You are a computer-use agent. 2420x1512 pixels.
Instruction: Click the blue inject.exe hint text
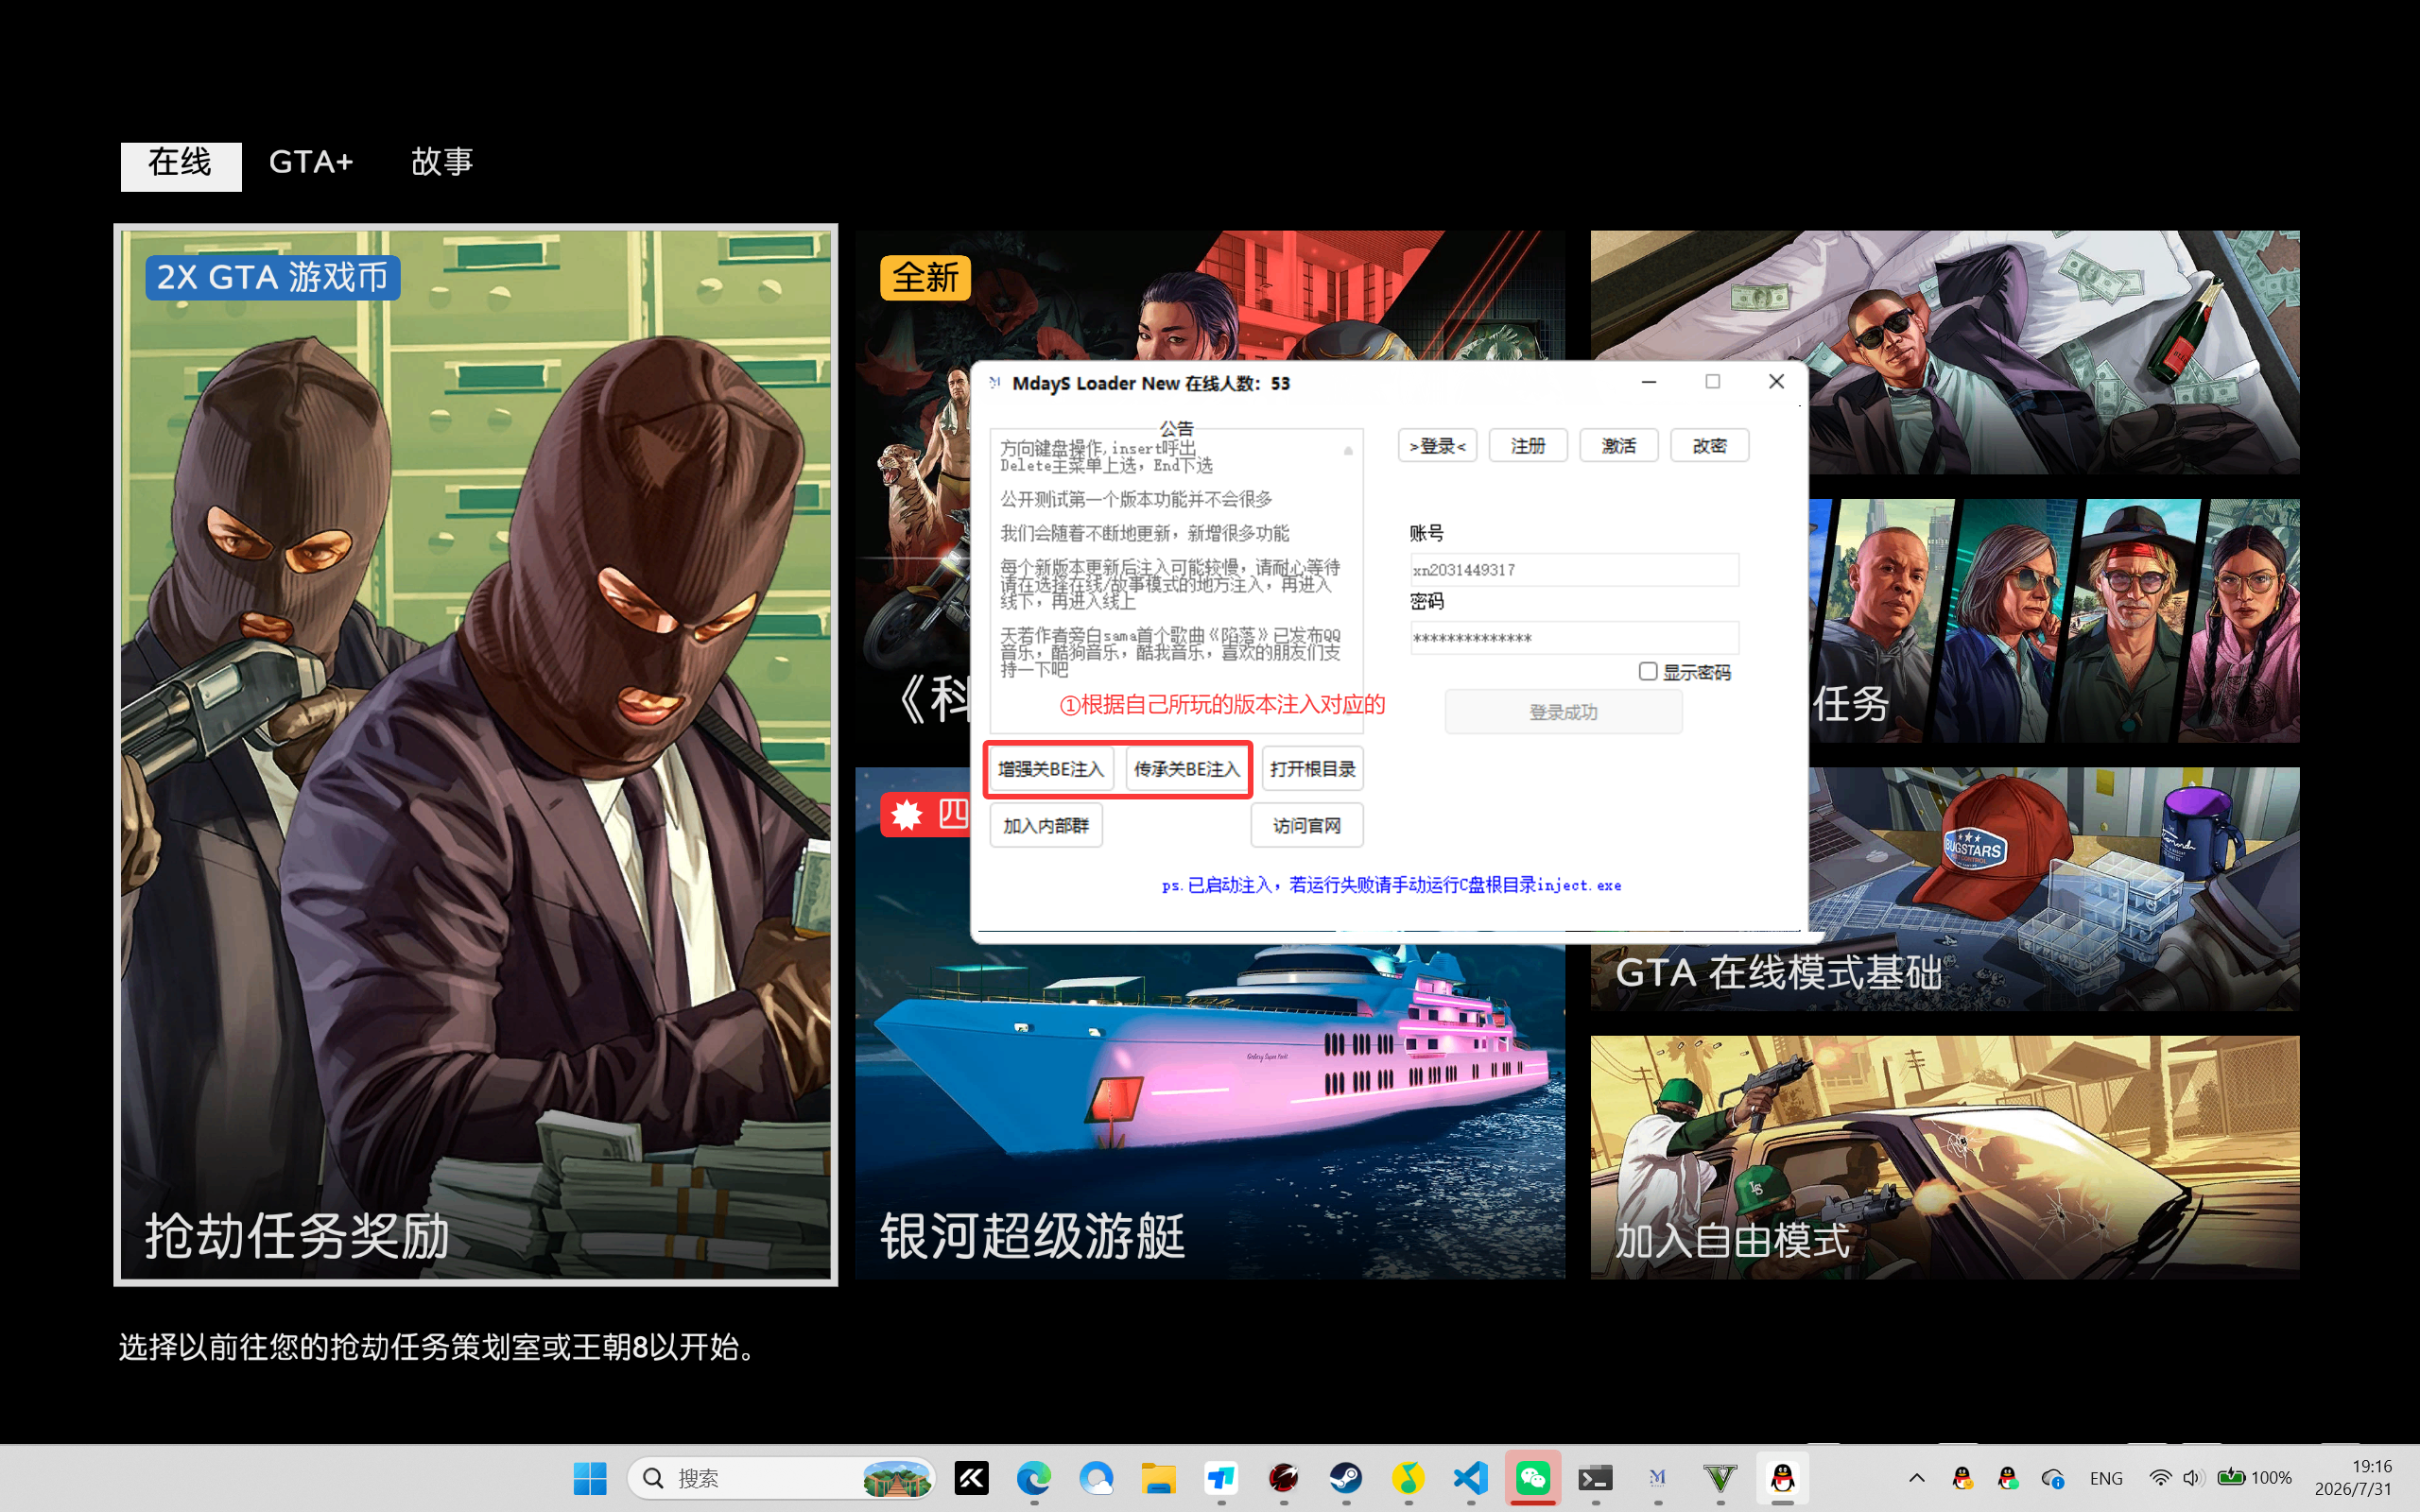(1391, 885)
